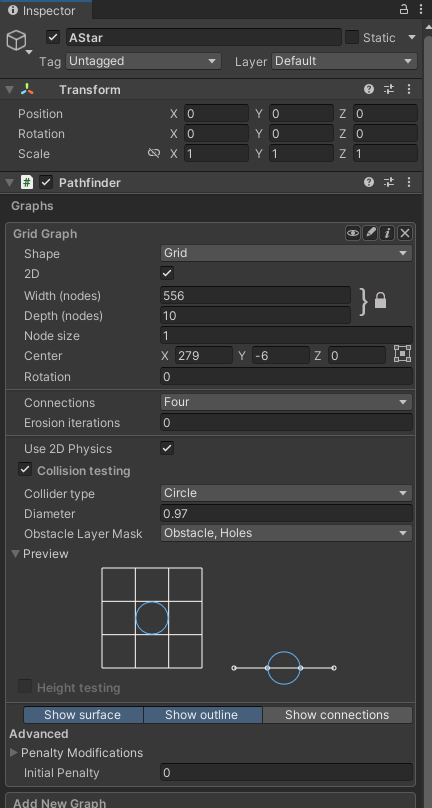Remove Grid Graph with X icon
Viewport: 432px width, 808px height.
(x=405, y=233)
